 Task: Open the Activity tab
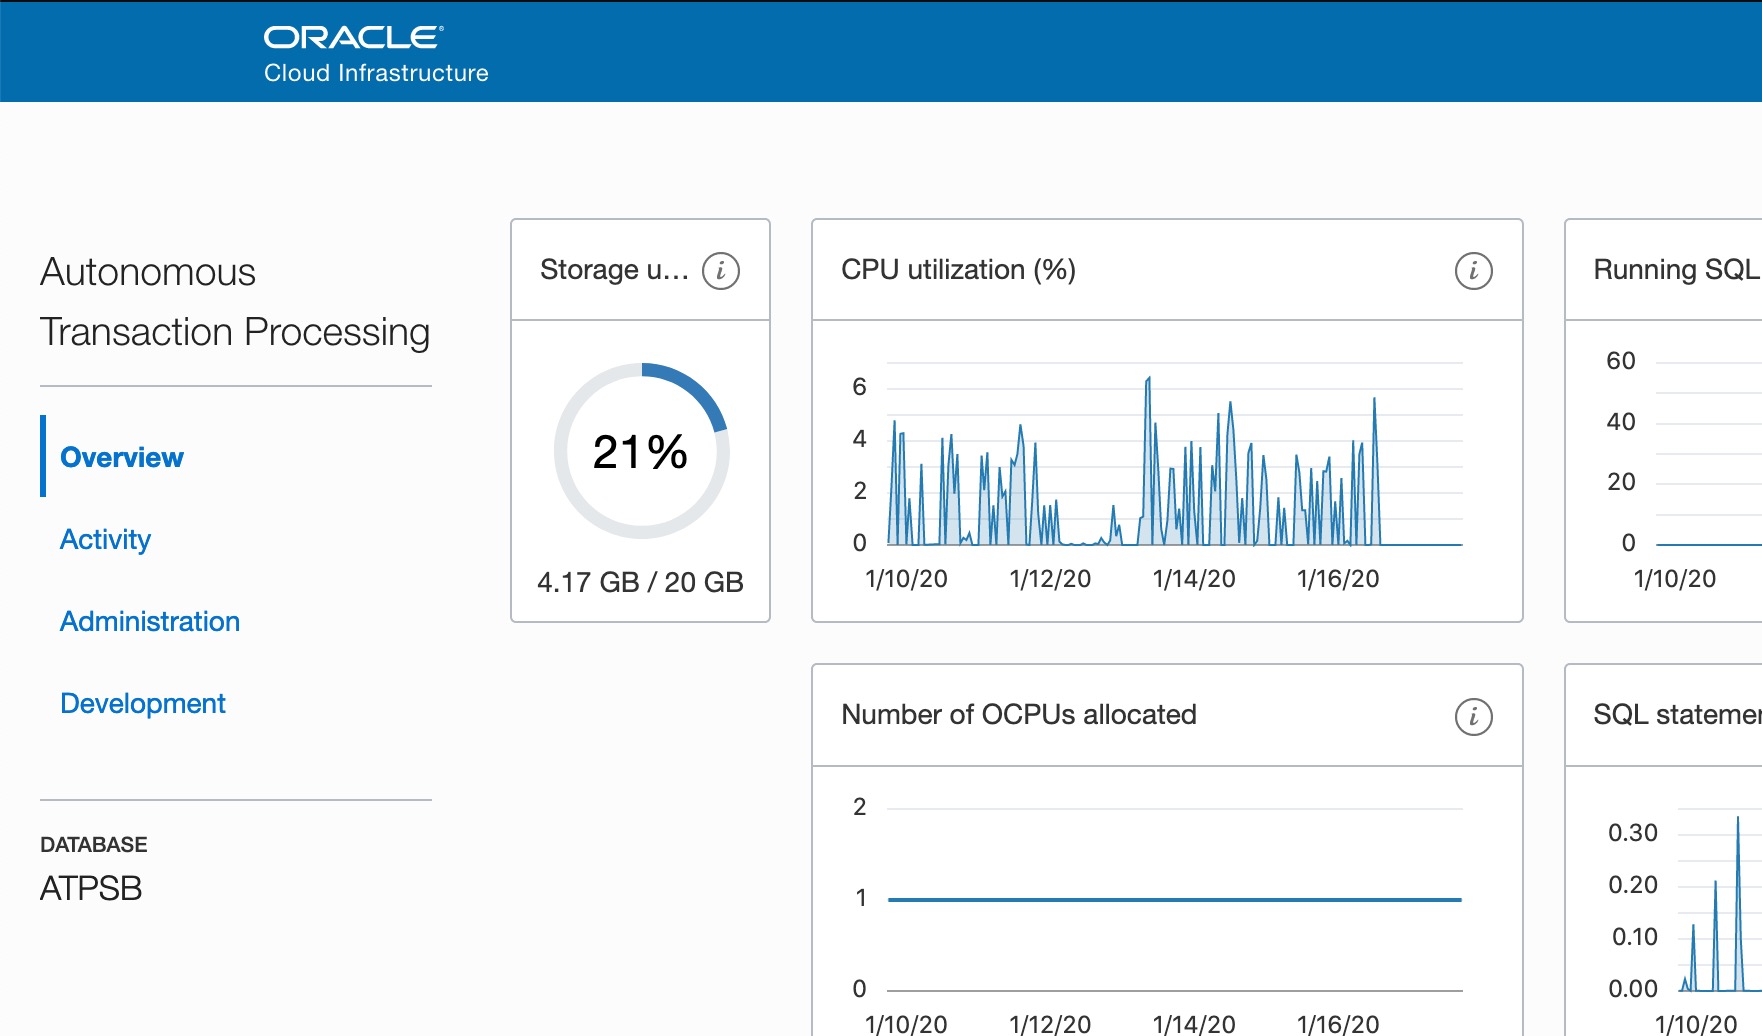[x=105, y=539]
